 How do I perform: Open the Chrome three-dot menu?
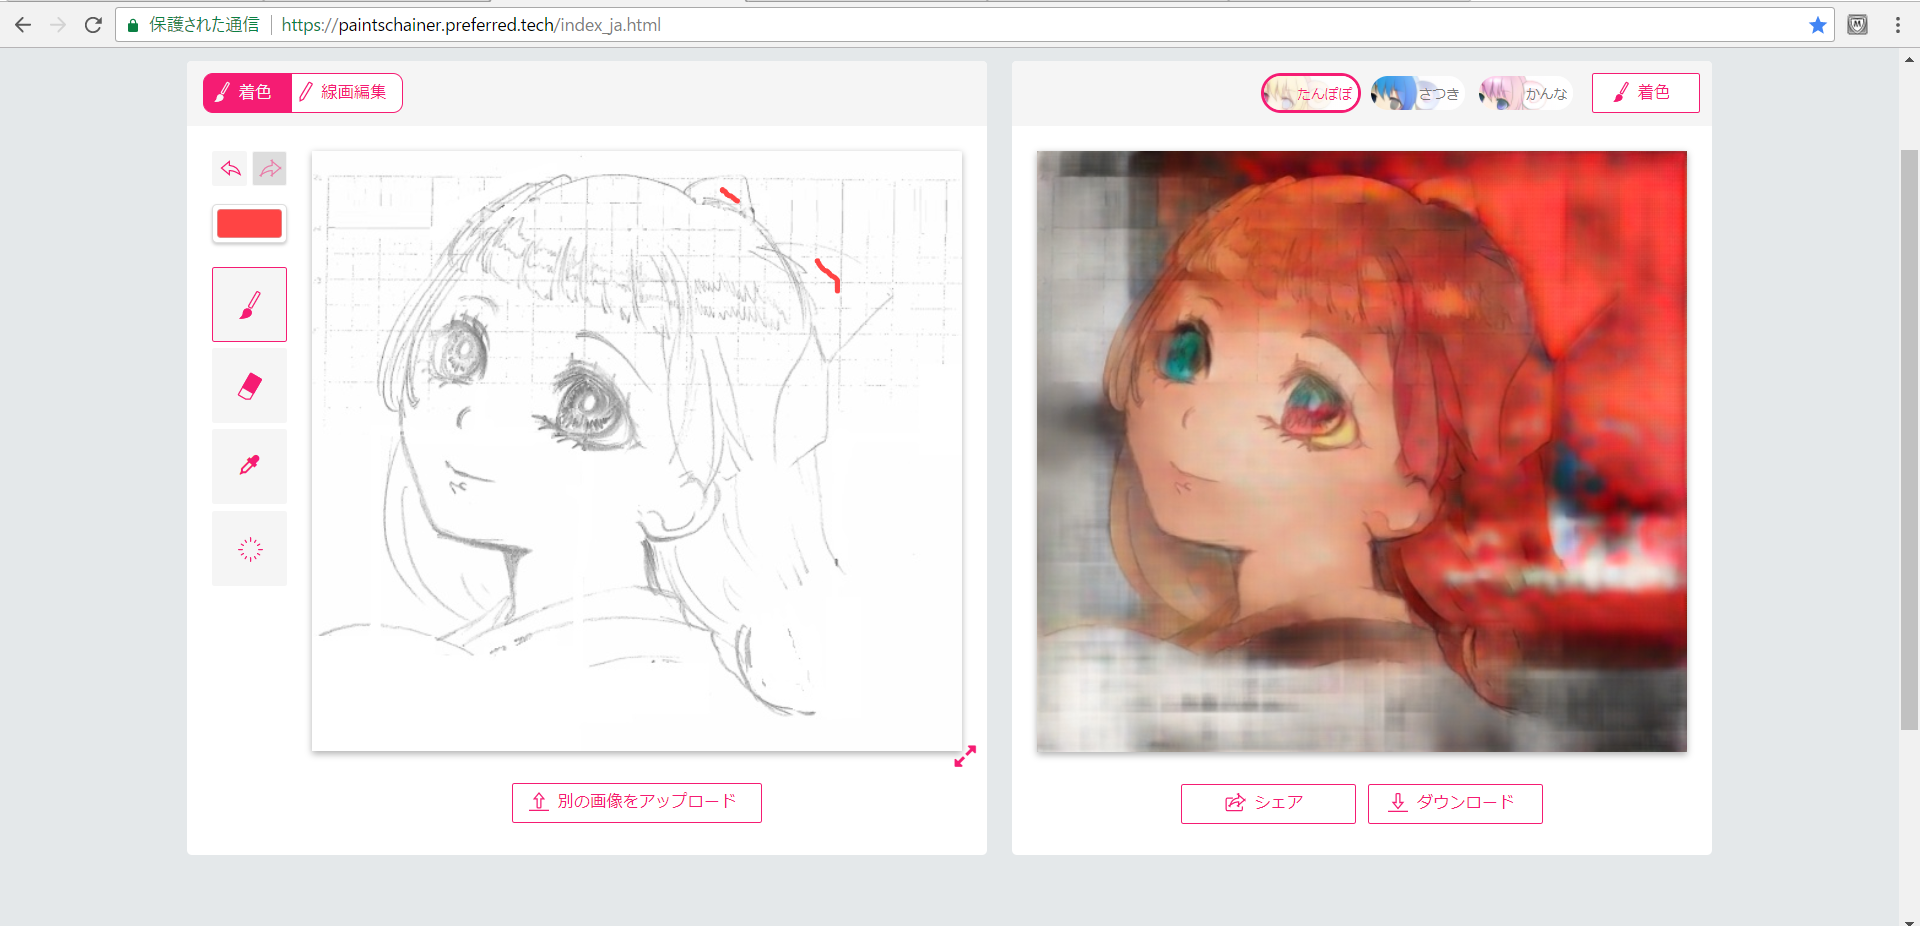point(1897,25)
